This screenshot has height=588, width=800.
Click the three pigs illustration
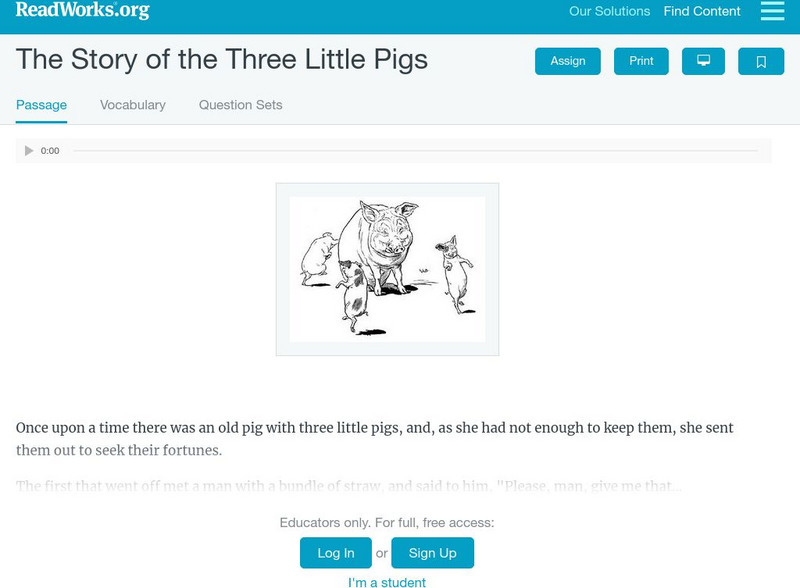(x=387, y=269)
